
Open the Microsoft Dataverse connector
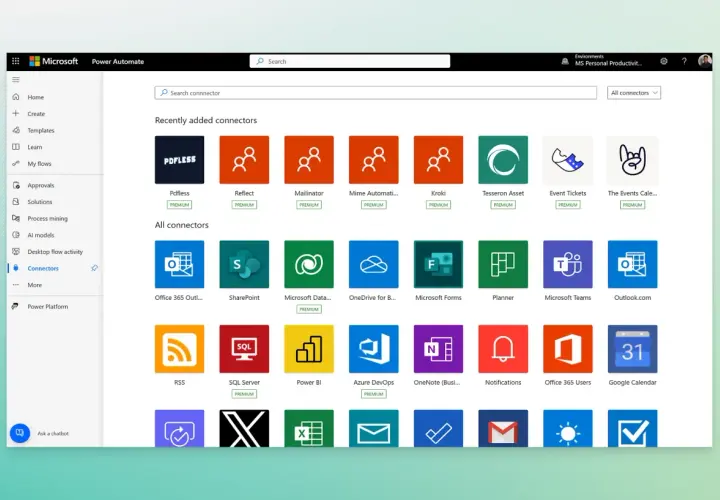(x=309, y=264)
